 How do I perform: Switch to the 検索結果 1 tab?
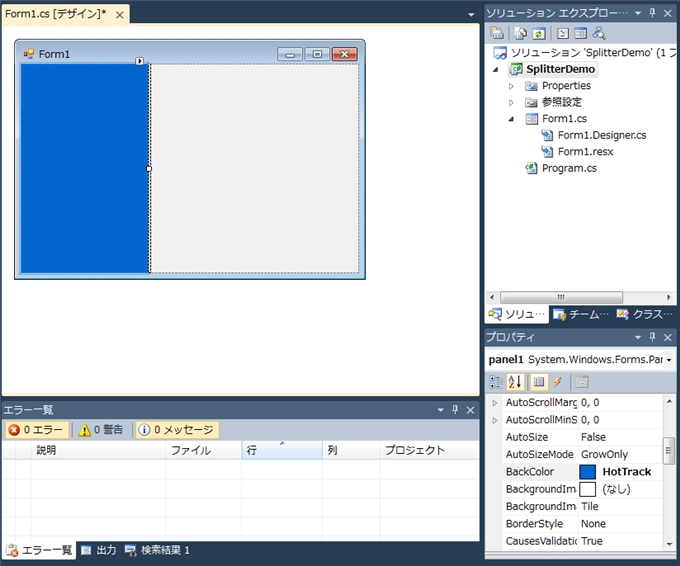tap(157, 550)
